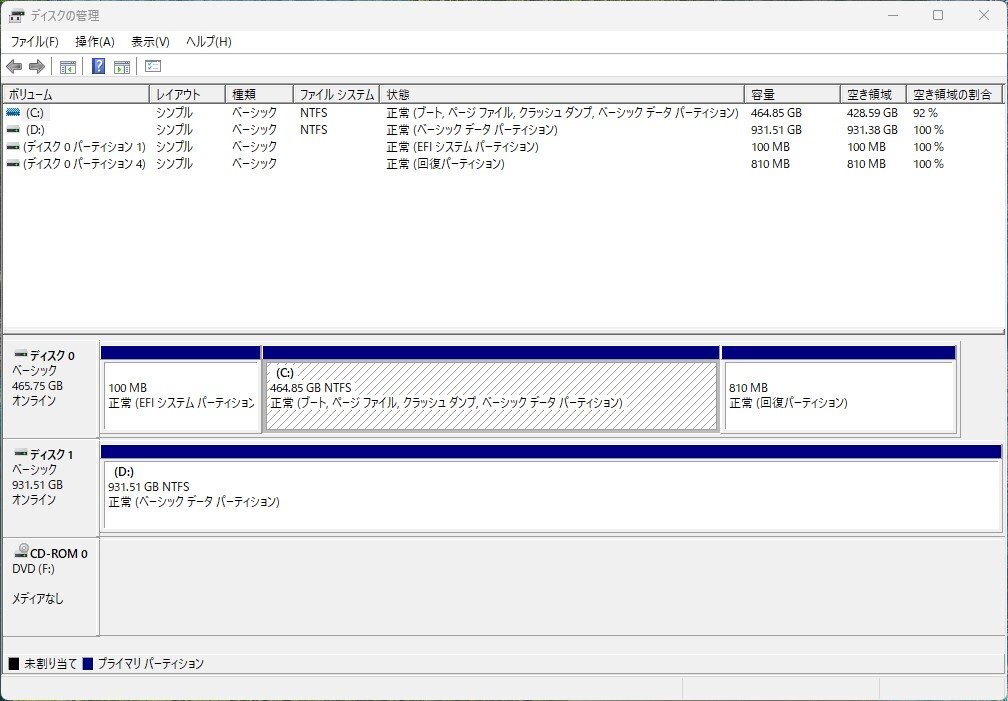Click the ディスク 1 disk icon
This screenshot has width=1008, height=701.
tap(21, 453)
